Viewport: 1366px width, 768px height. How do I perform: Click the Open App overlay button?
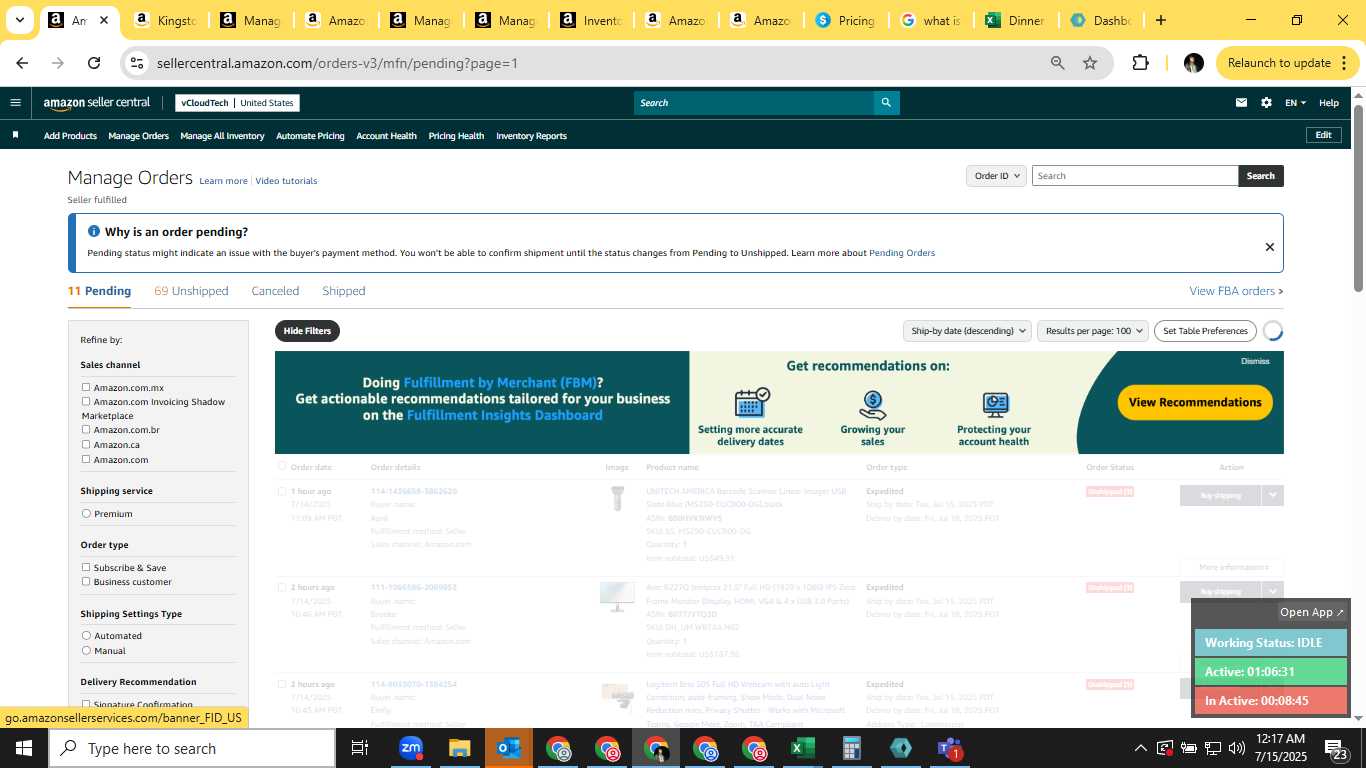click(1312, 612)
